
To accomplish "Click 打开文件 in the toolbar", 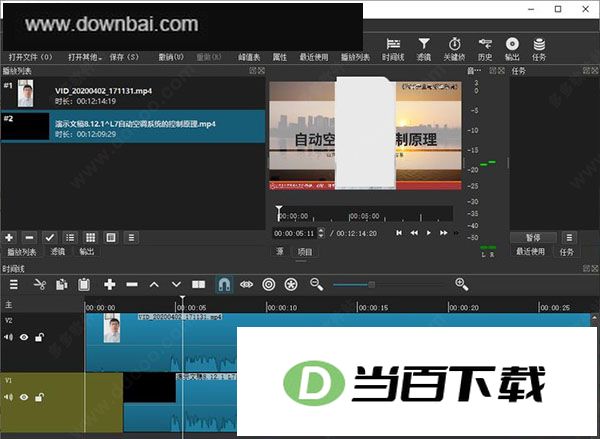I will pyautogui.click(x=30, y=57).
